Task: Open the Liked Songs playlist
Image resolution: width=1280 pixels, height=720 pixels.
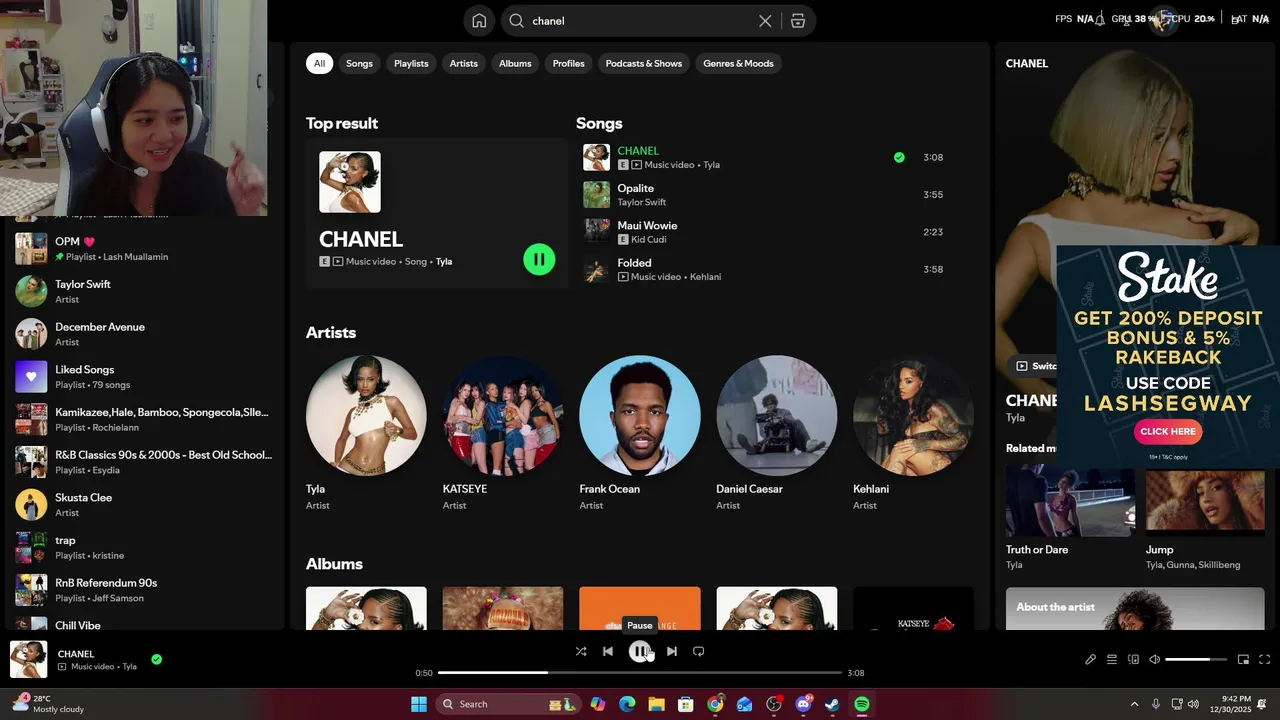Action: pyautogui.click(x=144, y=377)
